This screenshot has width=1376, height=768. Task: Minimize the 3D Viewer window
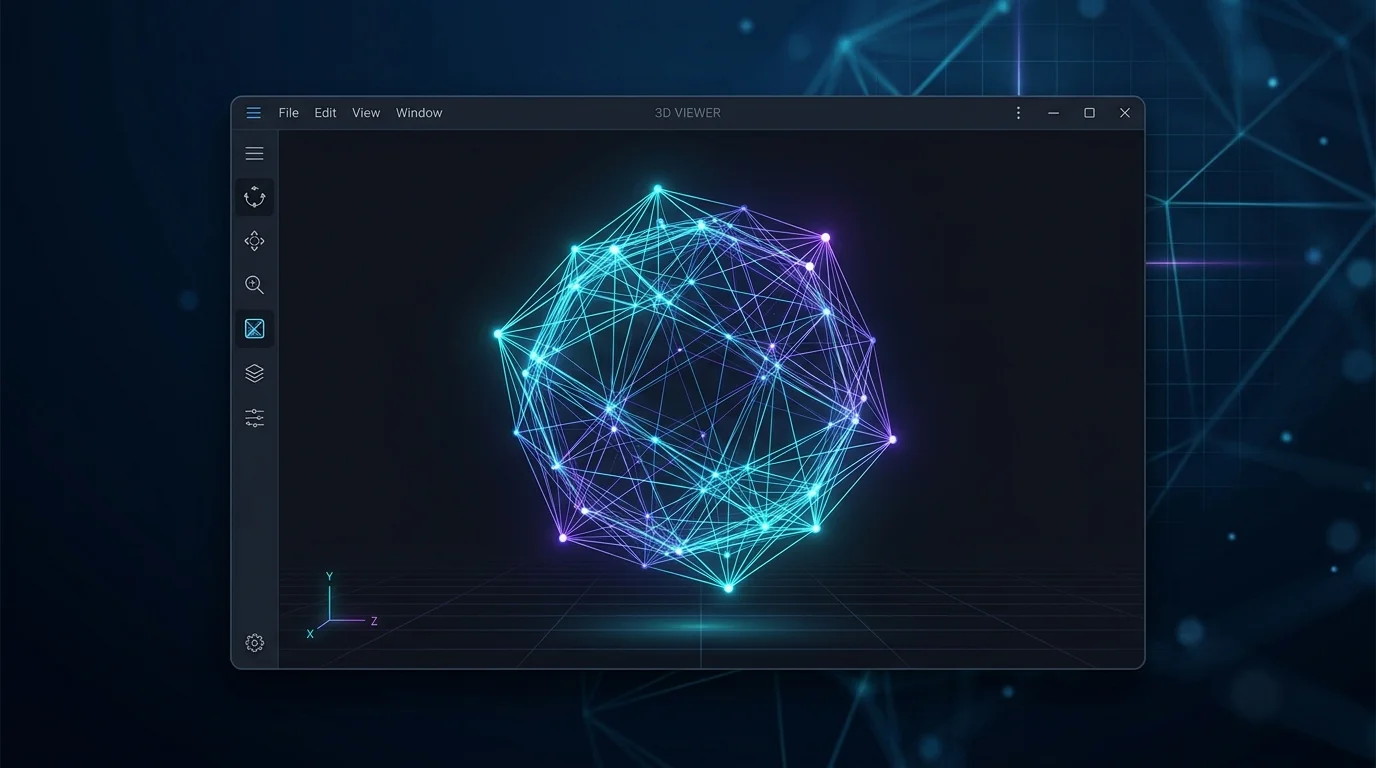point(1053,113)
